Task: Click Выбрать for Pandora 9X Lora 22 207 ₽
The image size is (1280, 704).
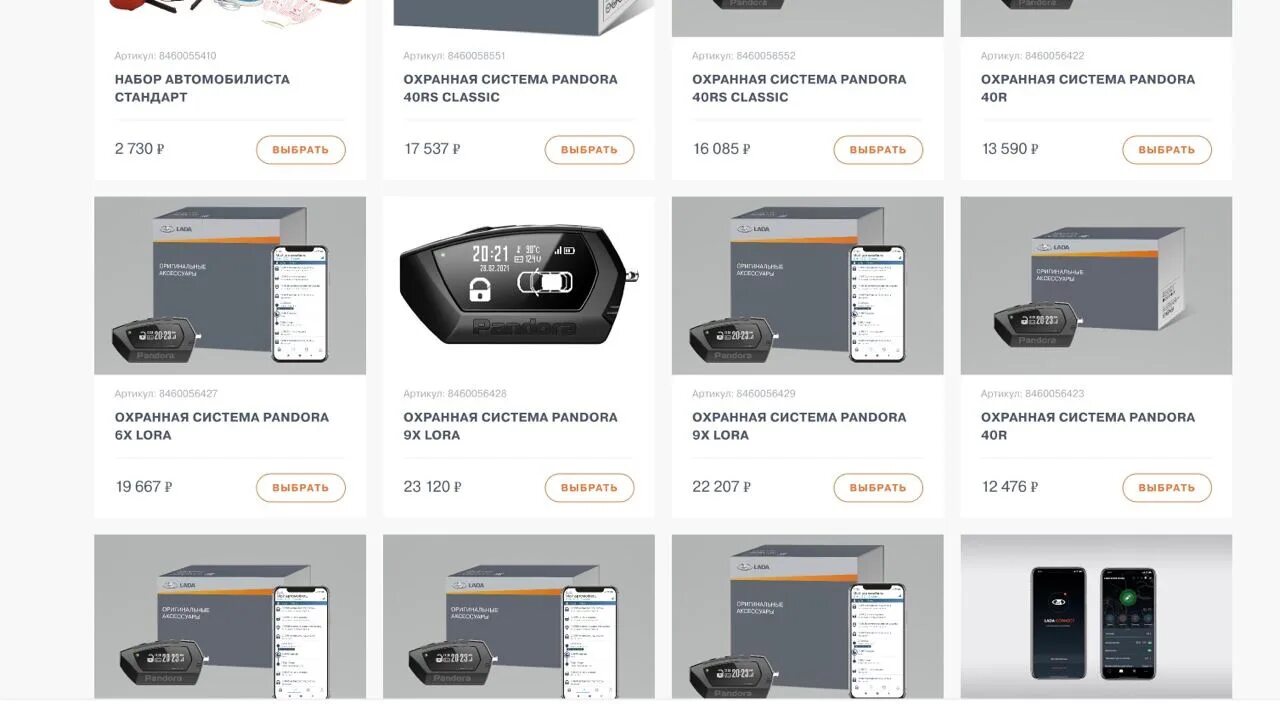Action: (x=878, y=488)
